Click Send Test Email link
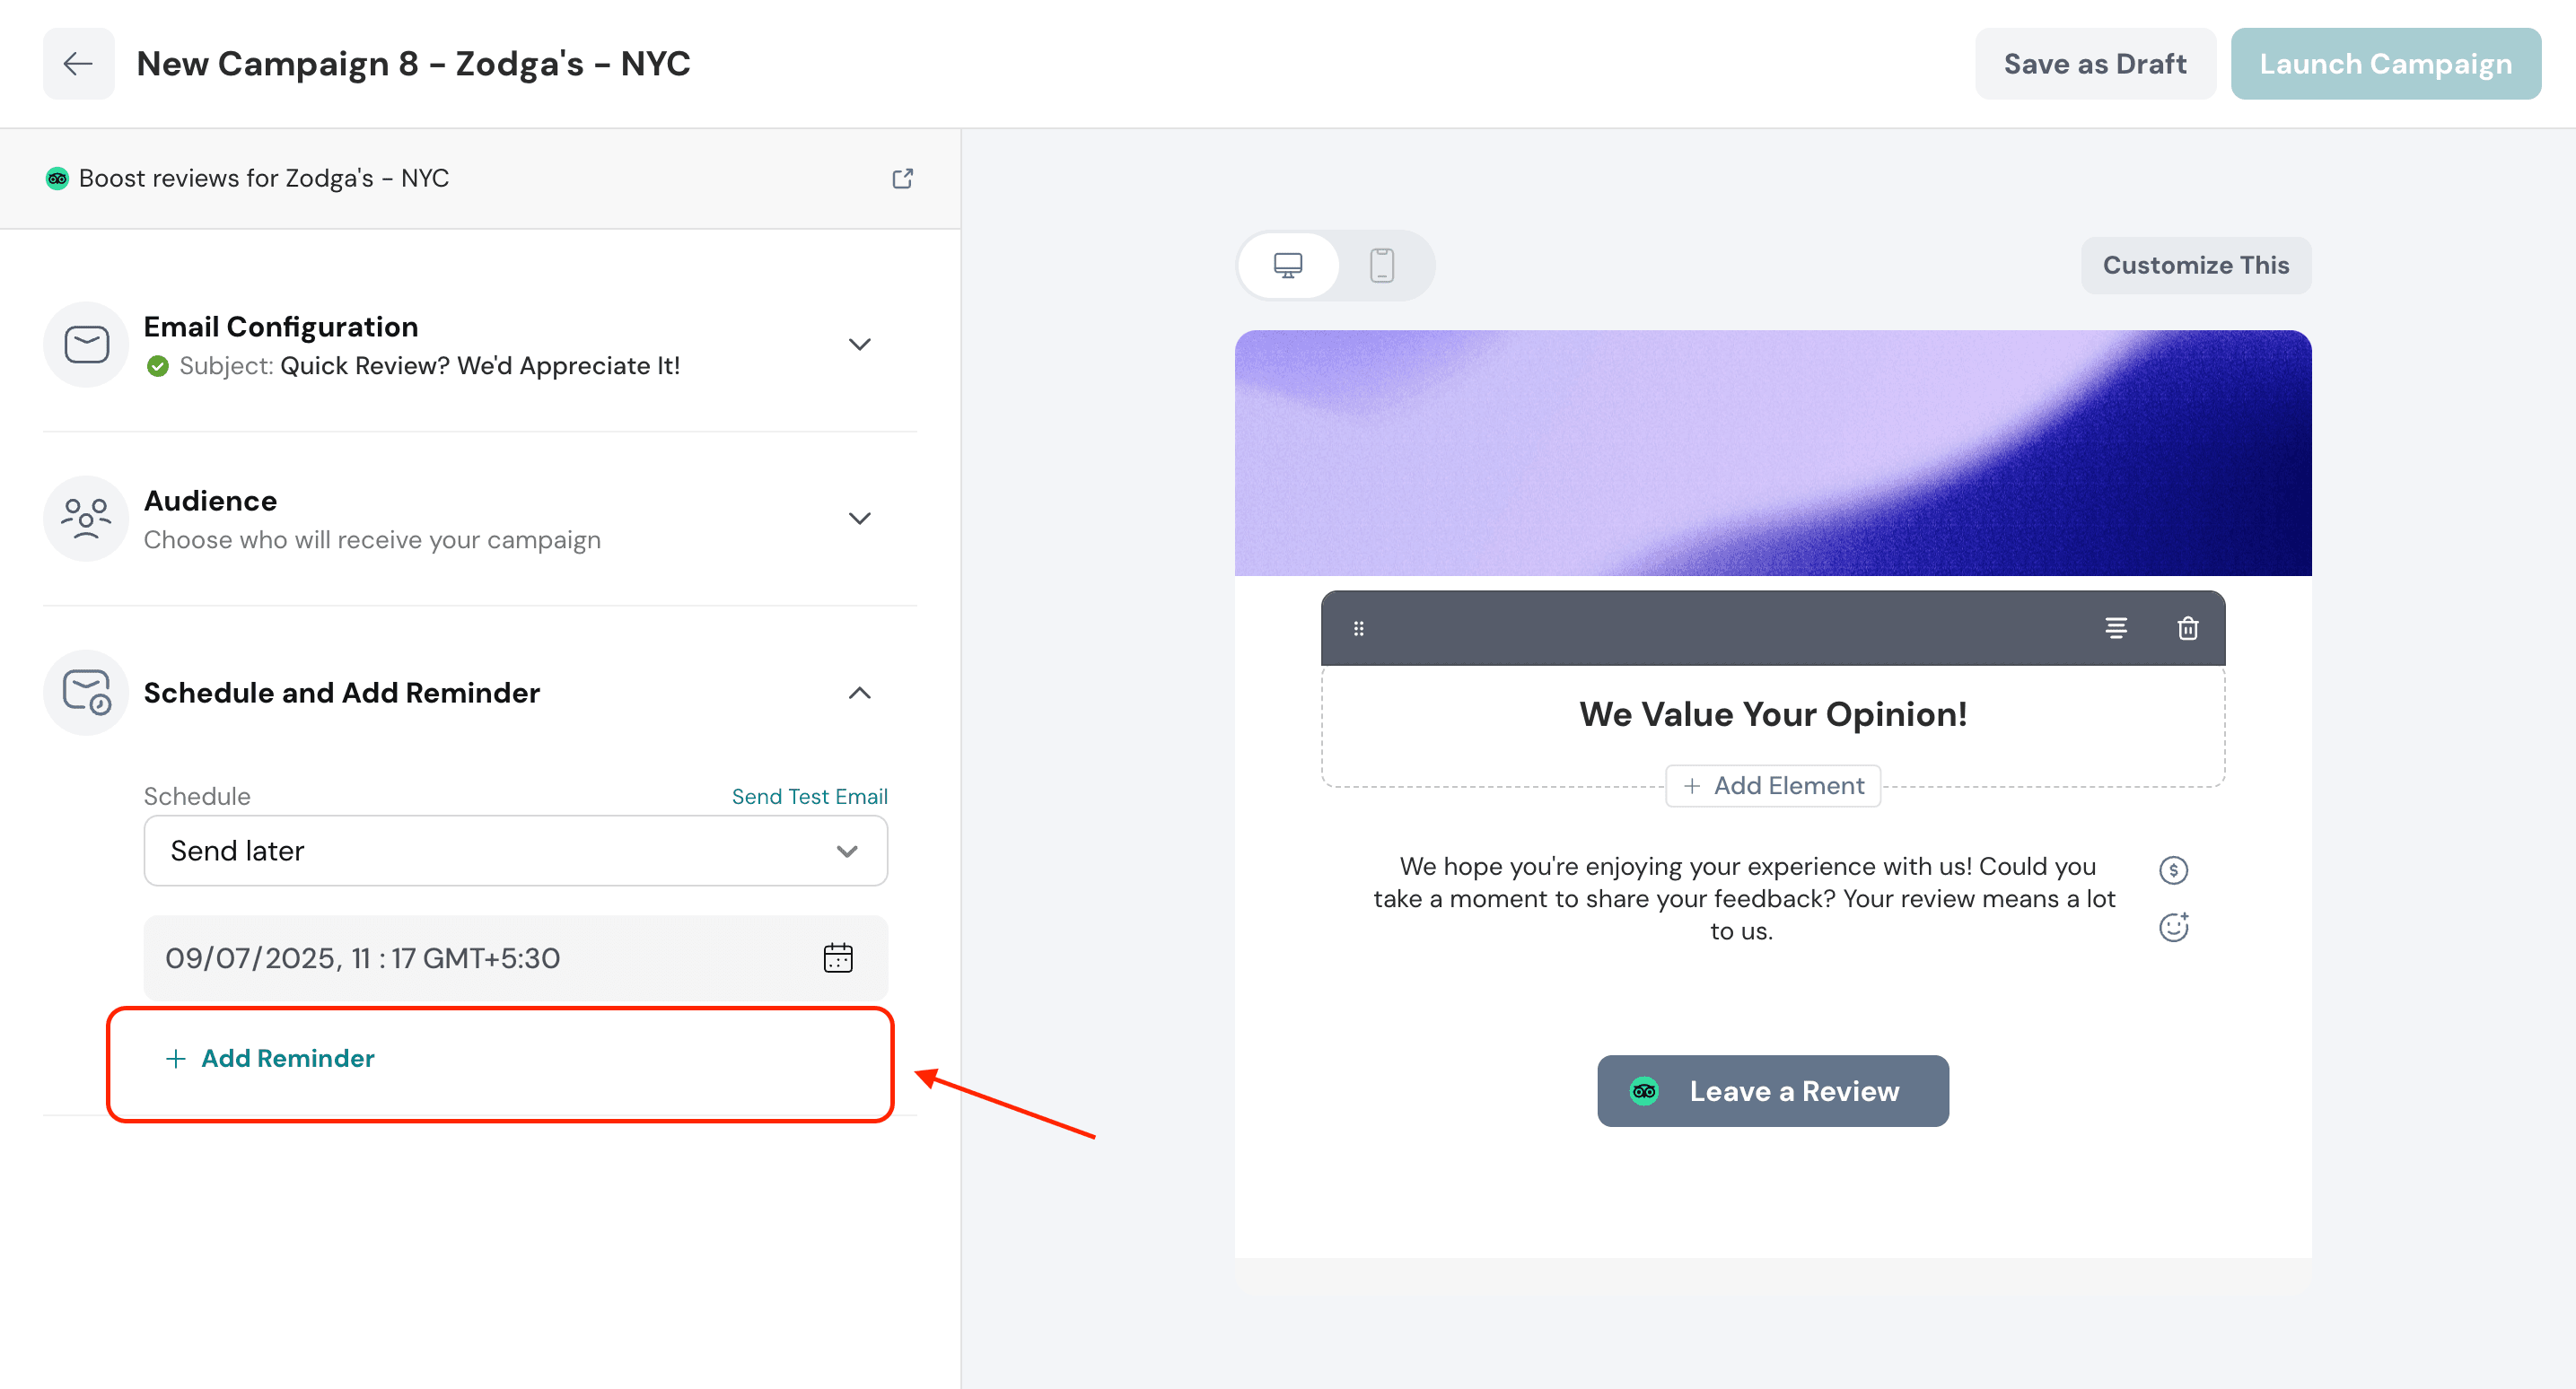 [x=809, y=796]
